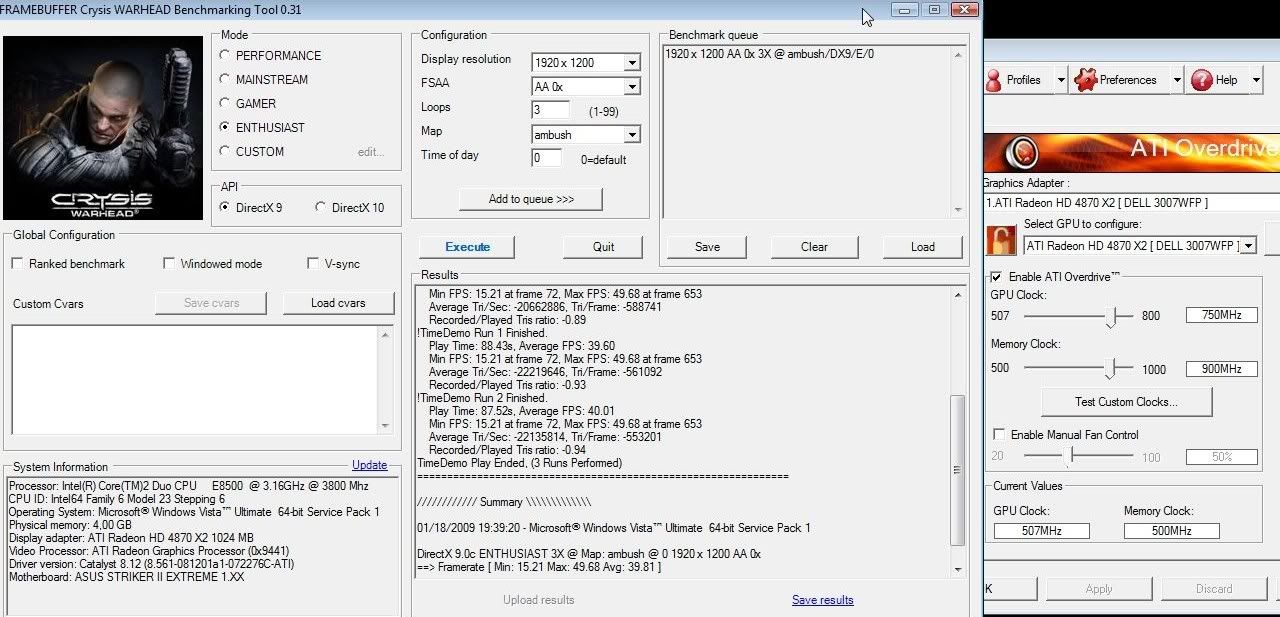Viewport: 1280px width, 617px height.
Task: Select MAINSTREAM mode
Action: coord(224,80)
